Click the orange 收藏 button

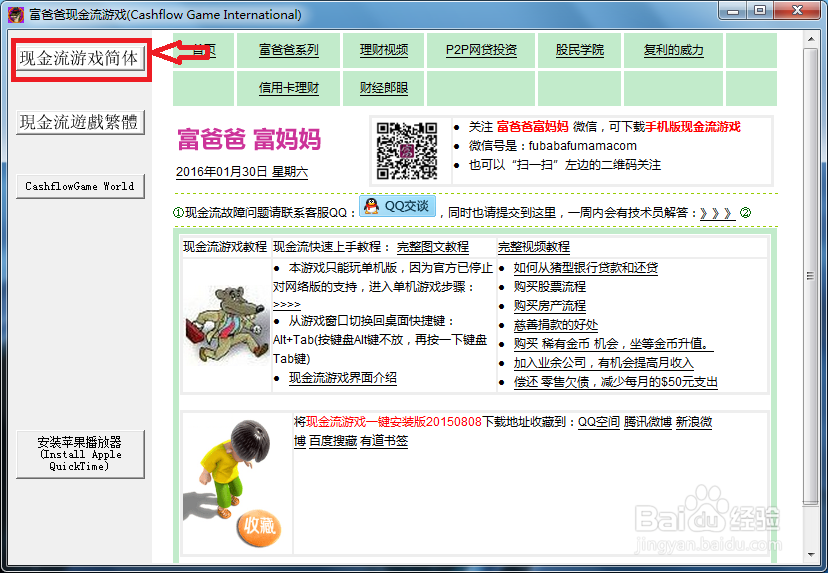click(x=259, y=526)
